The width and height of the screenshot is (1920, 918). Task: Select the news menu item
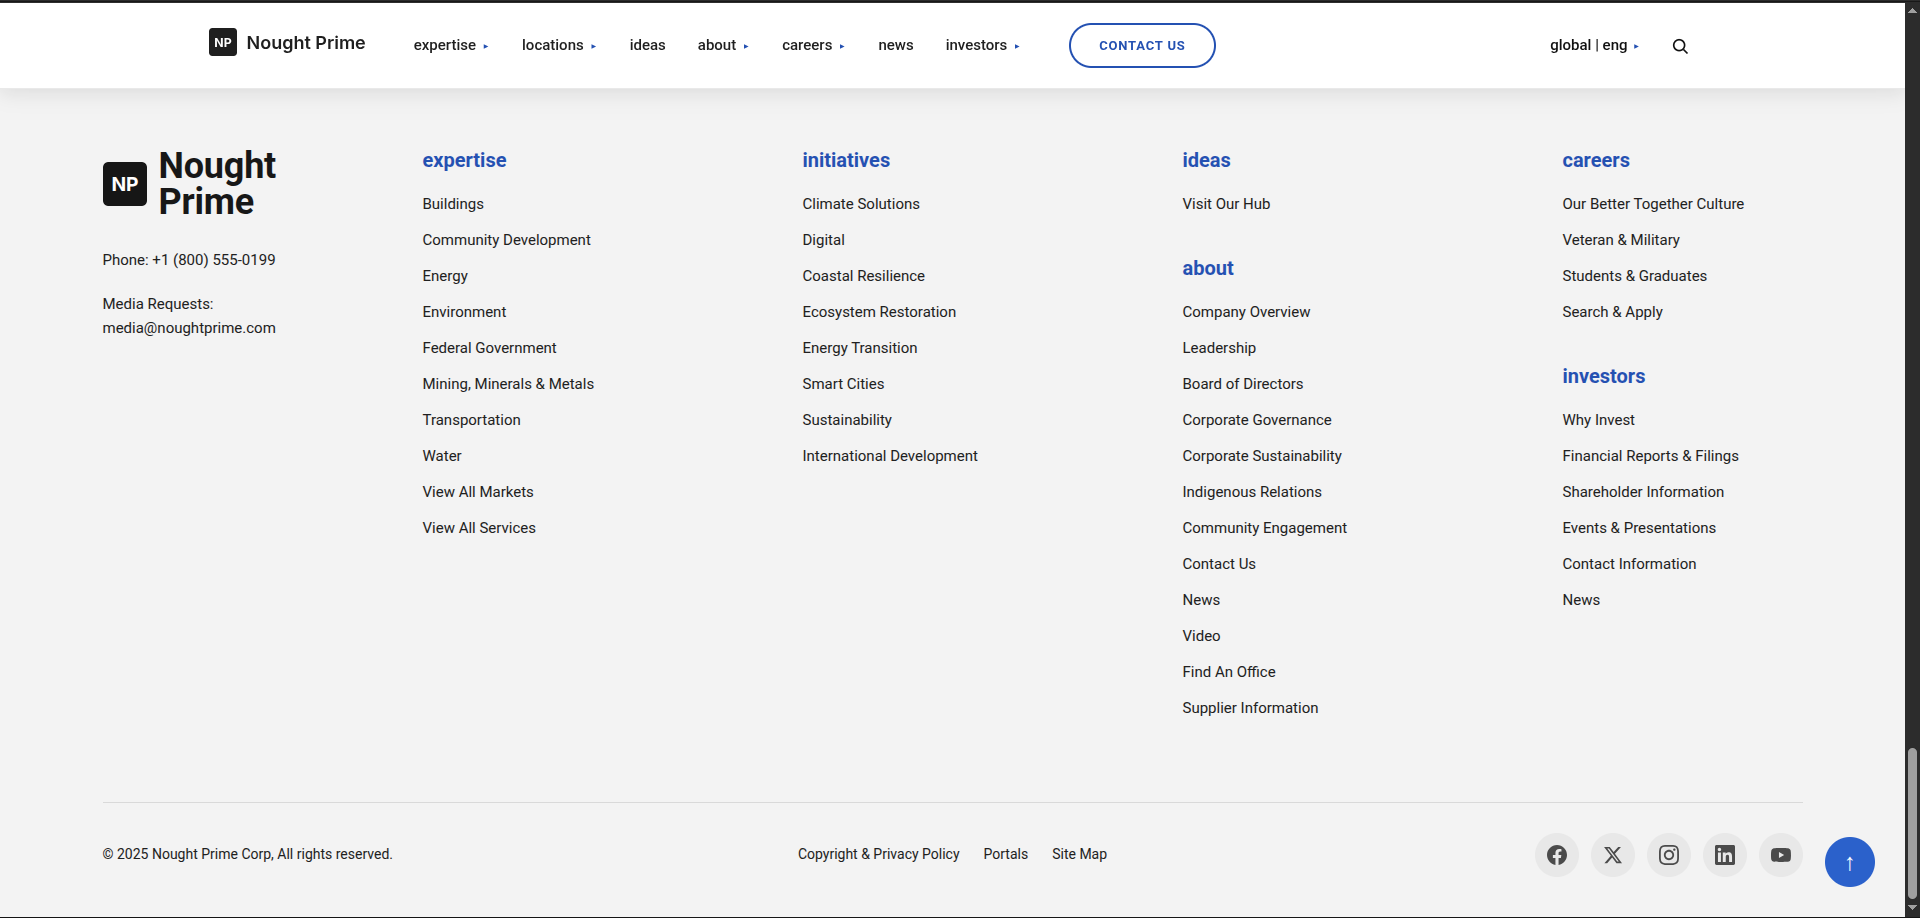(x=895, y=45)
